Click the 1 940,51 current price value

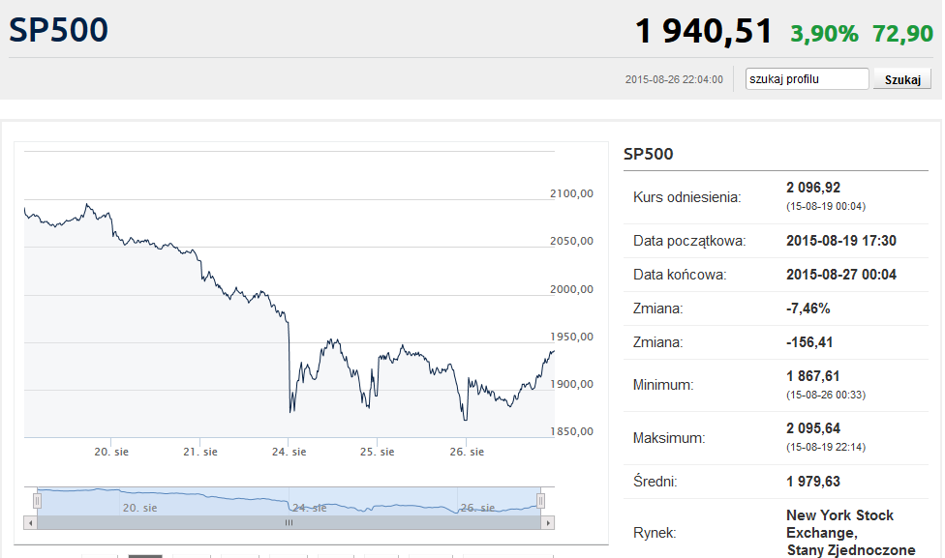(x=704, y=32)
